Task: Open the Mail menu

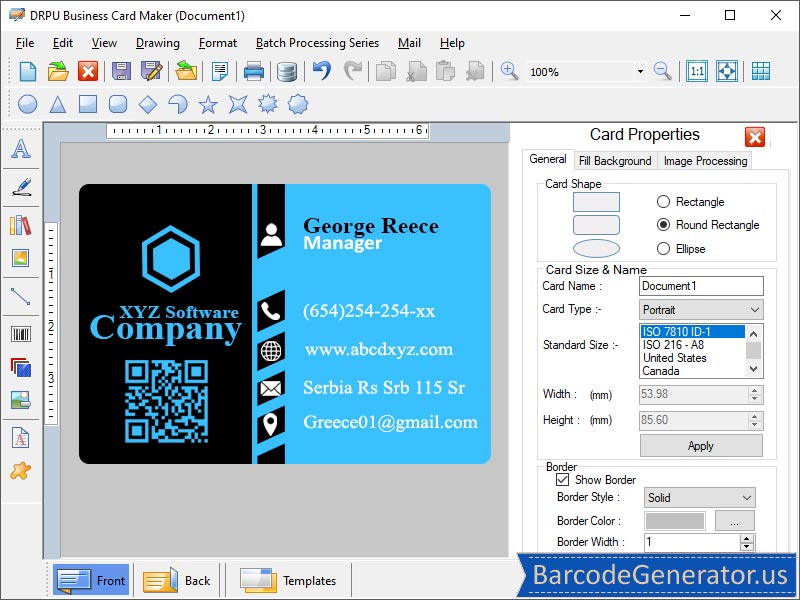Action: coord(409,43)
